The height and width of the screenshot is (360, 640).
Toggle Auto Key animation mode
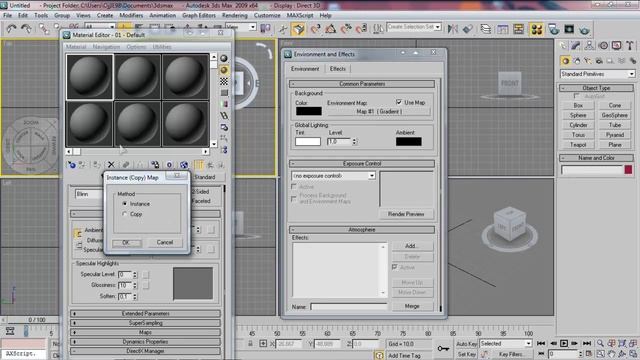pyautogui.click(x=467, y=344)
